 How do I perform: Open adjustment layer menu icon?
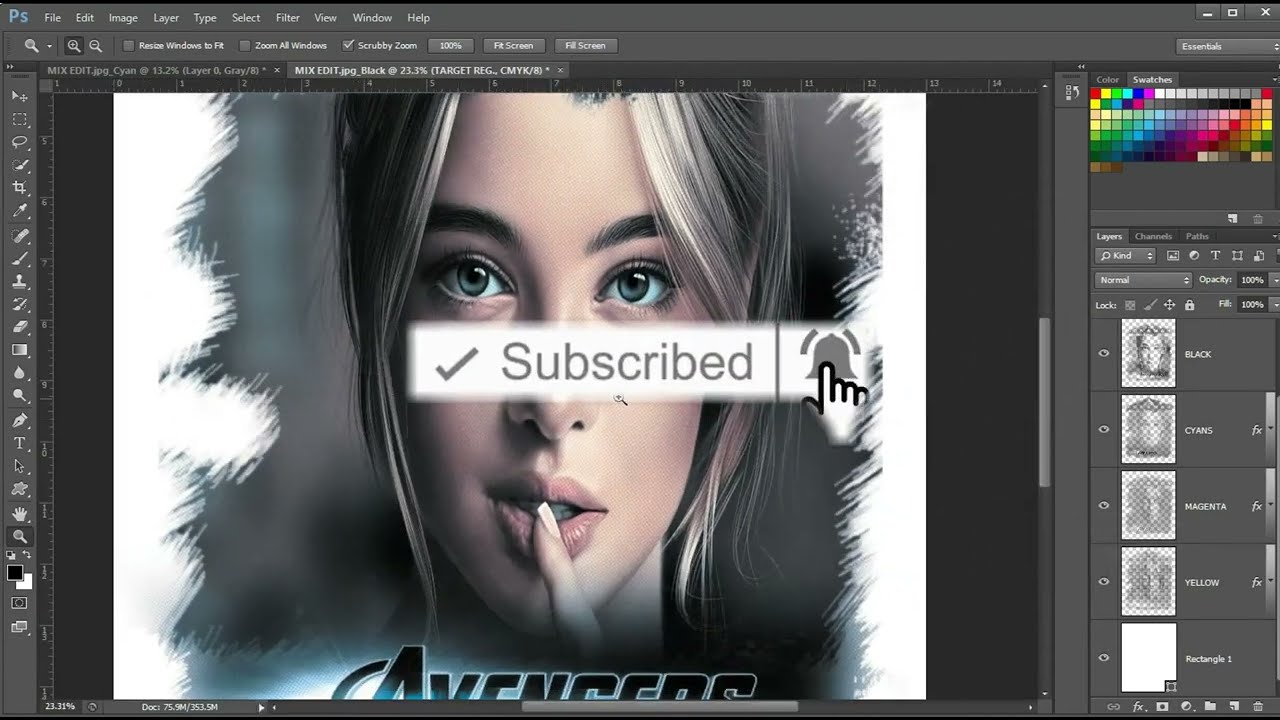(x=1186, y=707)
